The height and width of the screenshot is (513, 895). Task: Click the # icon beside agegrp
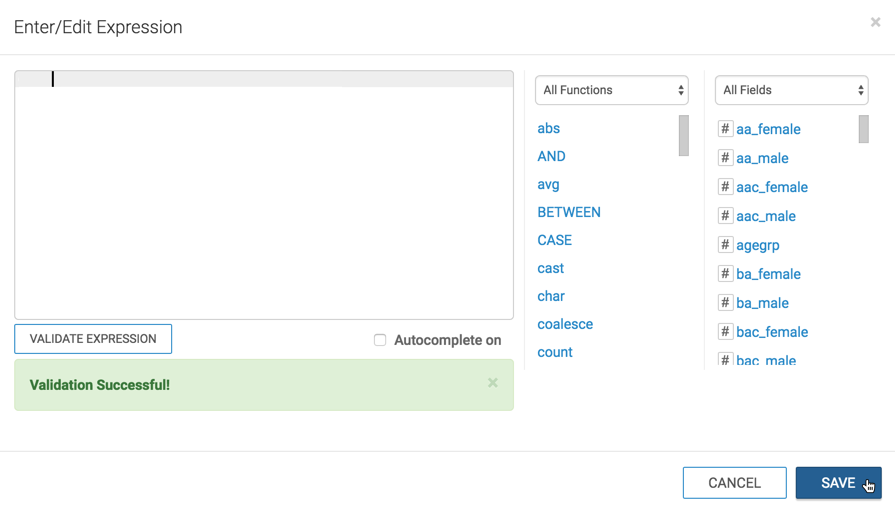click(726, 245)
